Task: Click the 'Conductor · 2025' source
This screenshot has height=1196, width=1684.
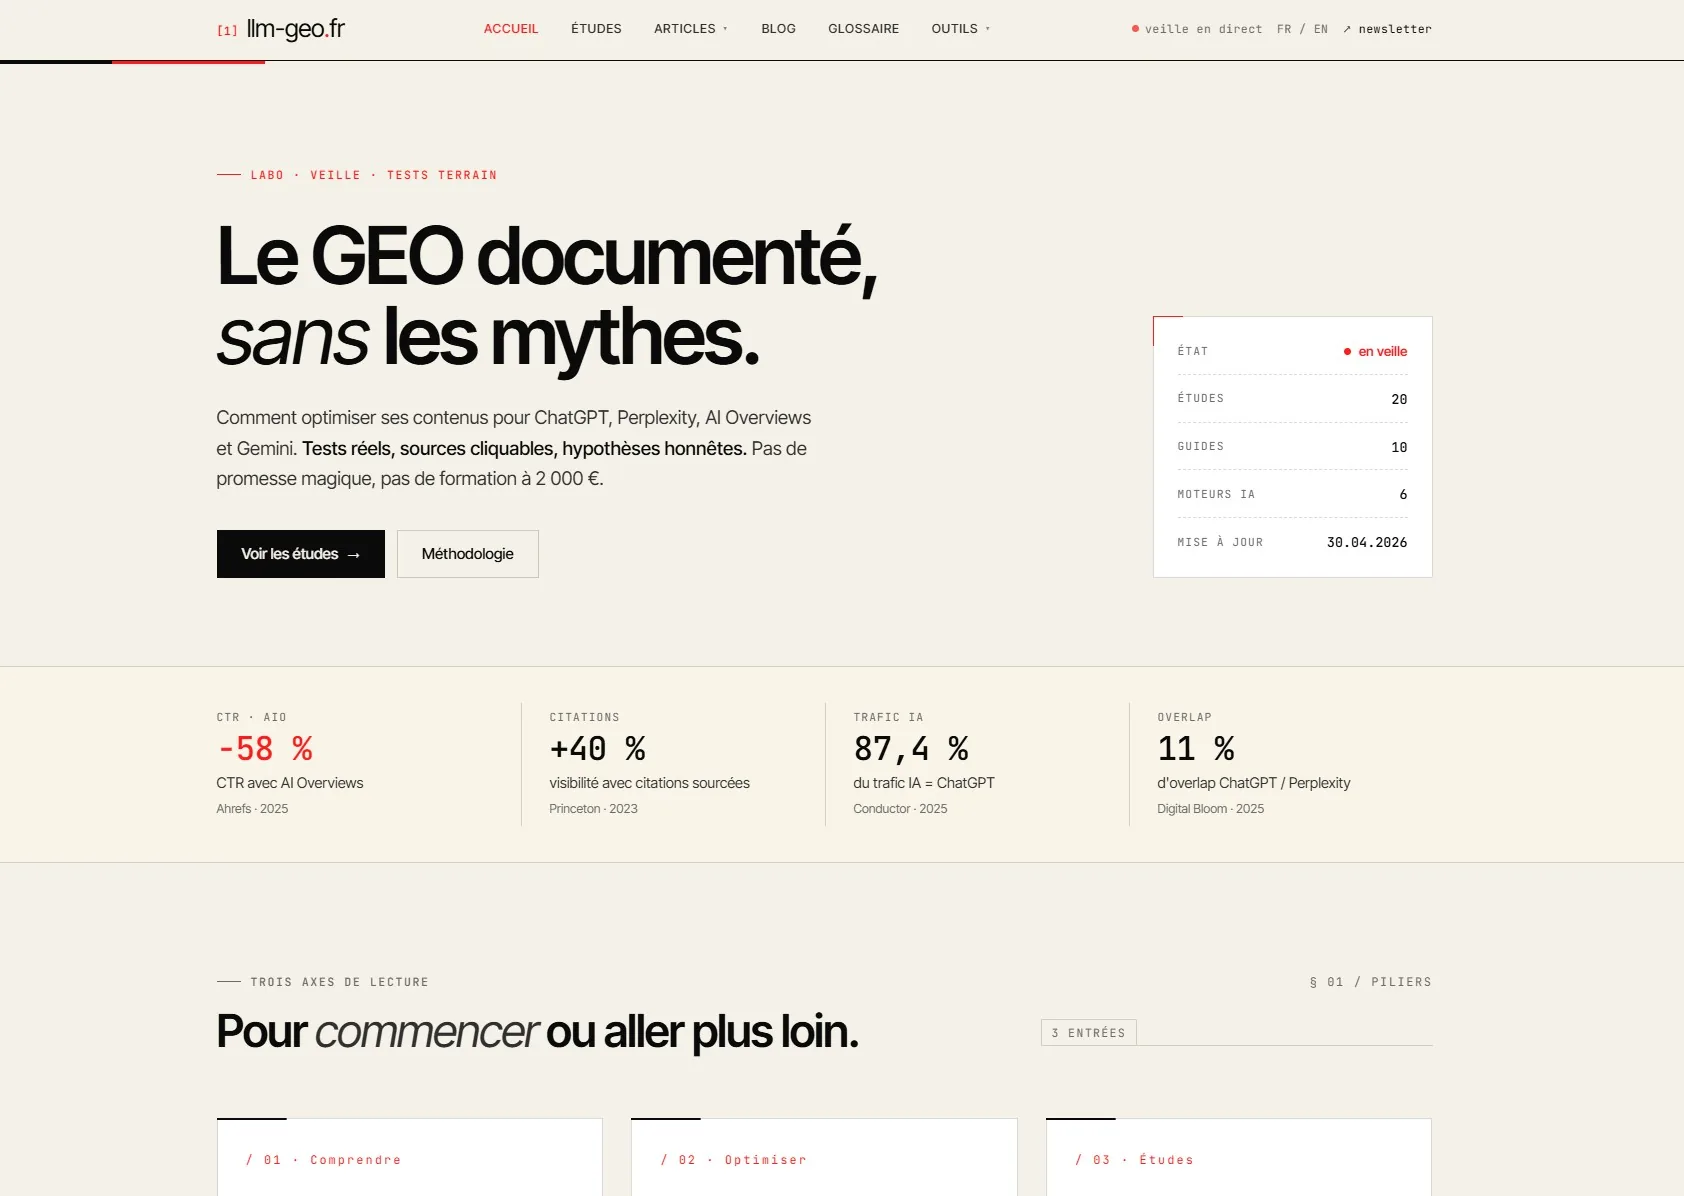Action: [x=900, y=809]
